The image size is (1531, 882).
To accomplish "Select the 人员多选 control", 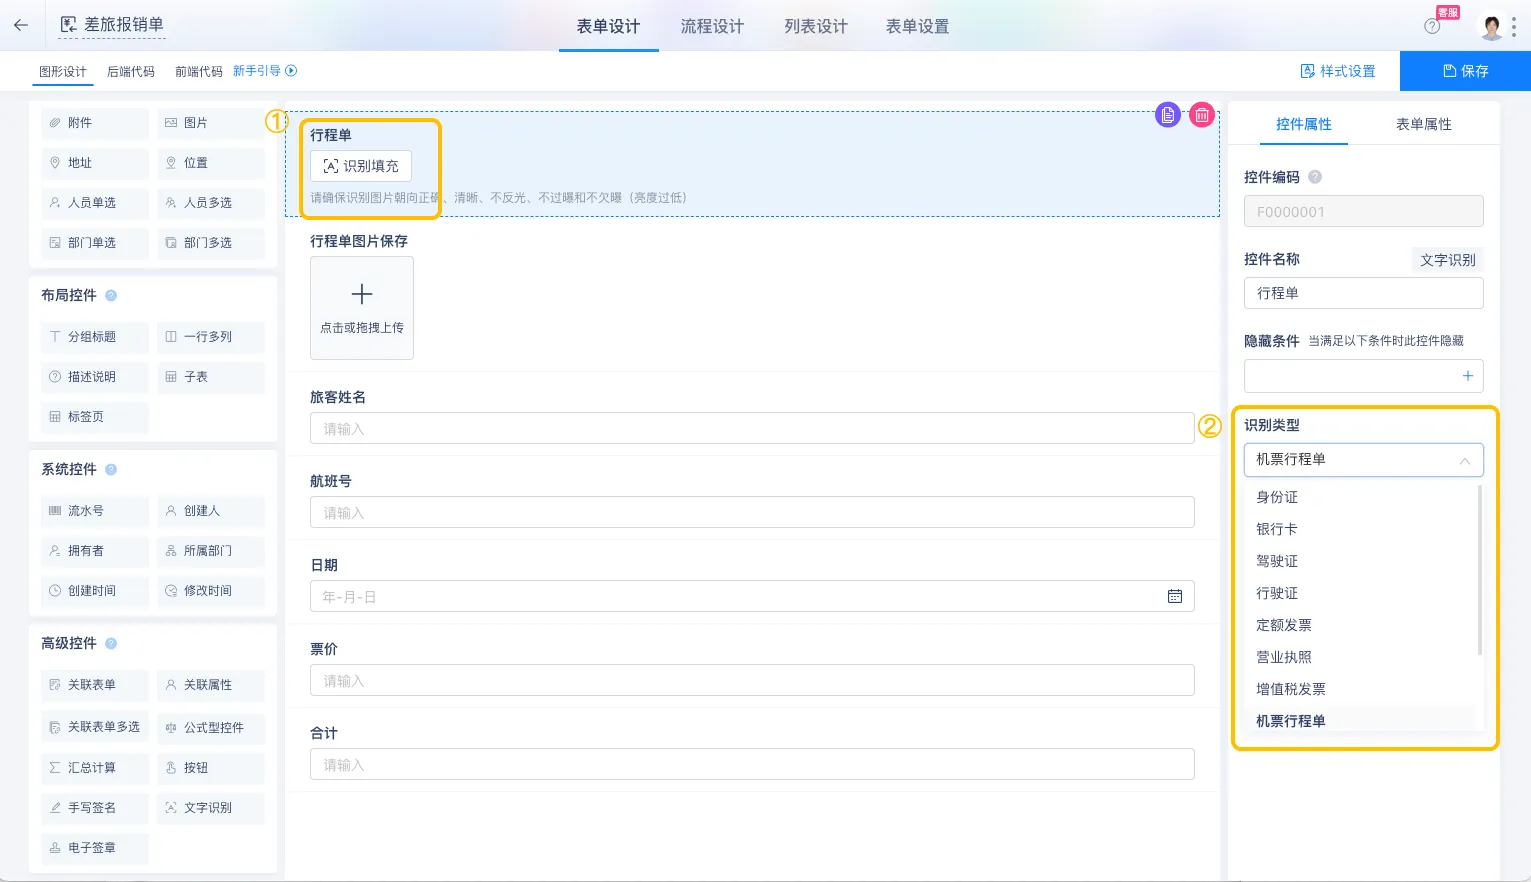I will (211, 203).
